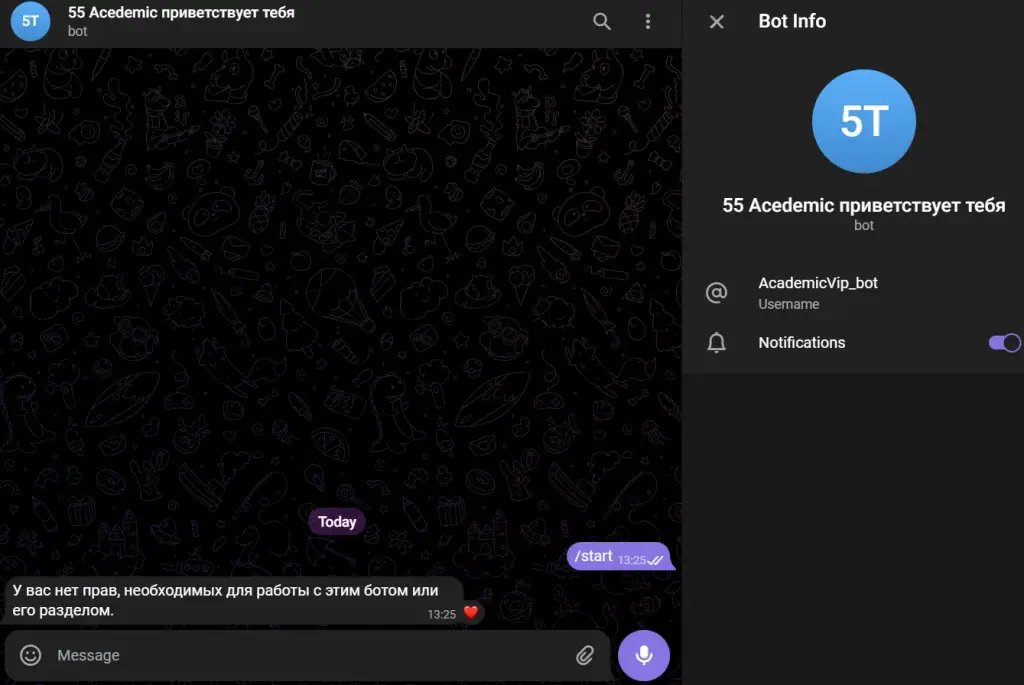1024x685 pixels.
Task: Click the Username caption under AcademicVip_bot
Action: click(x=788, y=304)
